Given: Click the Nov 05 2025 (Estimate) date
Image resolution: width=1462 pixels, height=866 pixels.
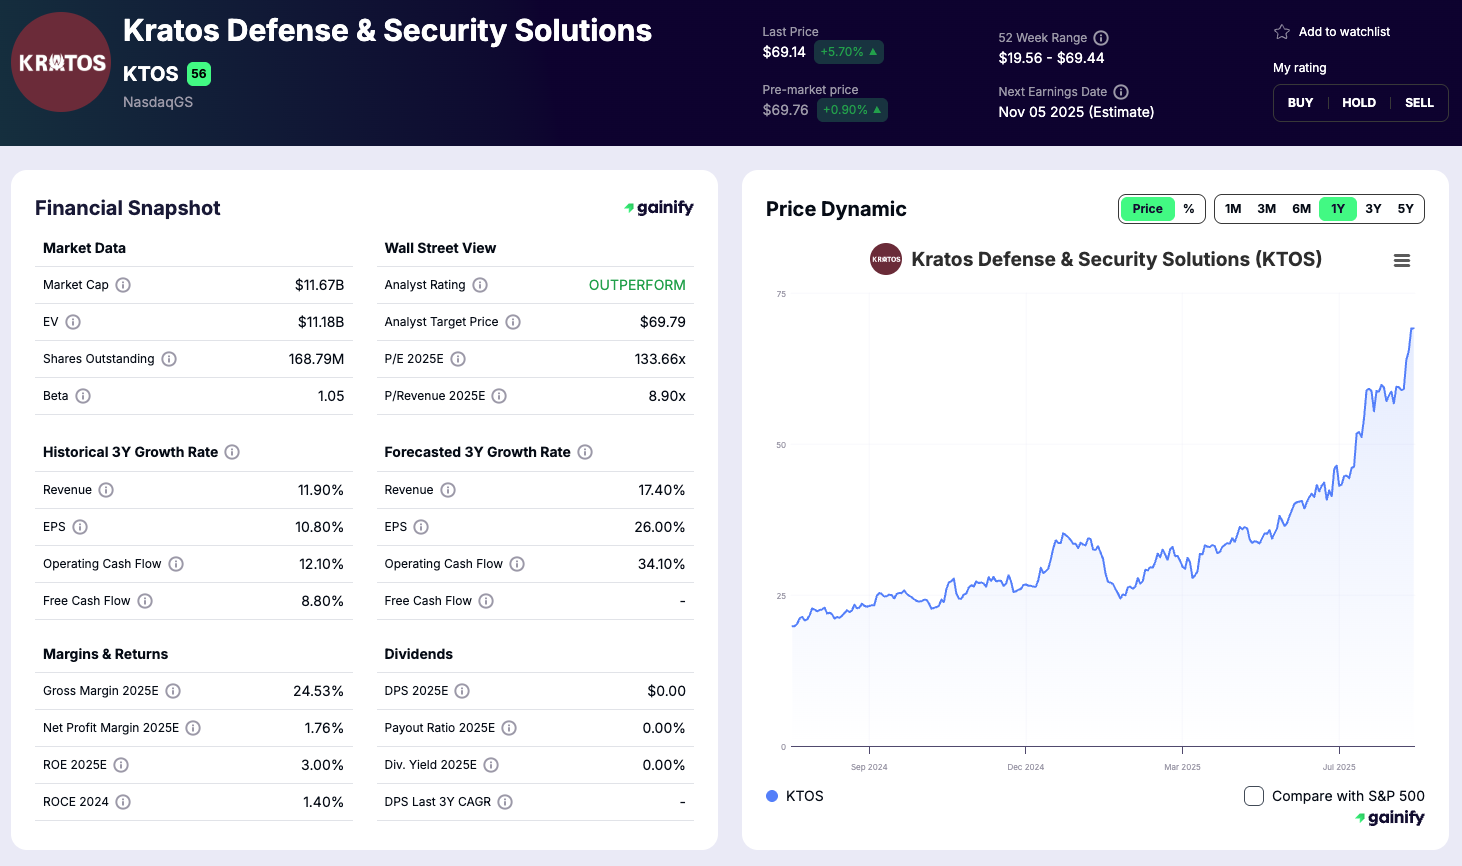Looking at the screenshot, I should coord(1076,112).
